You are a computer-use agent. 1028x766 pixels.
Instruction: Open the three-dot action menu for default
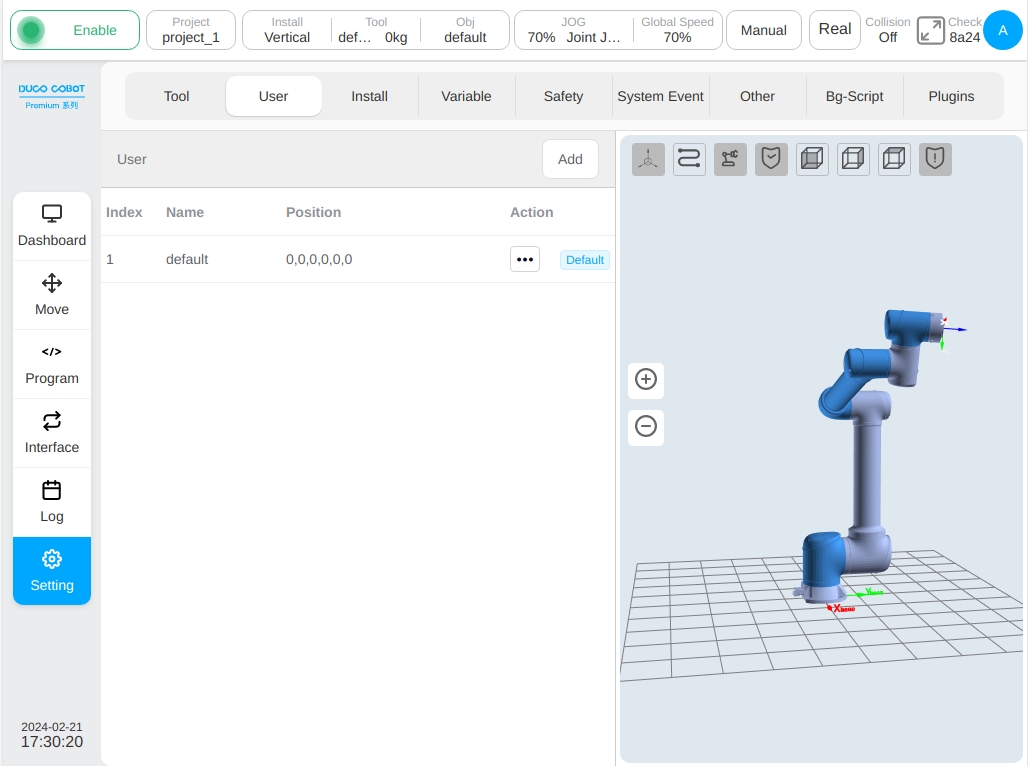click(524, 260)
